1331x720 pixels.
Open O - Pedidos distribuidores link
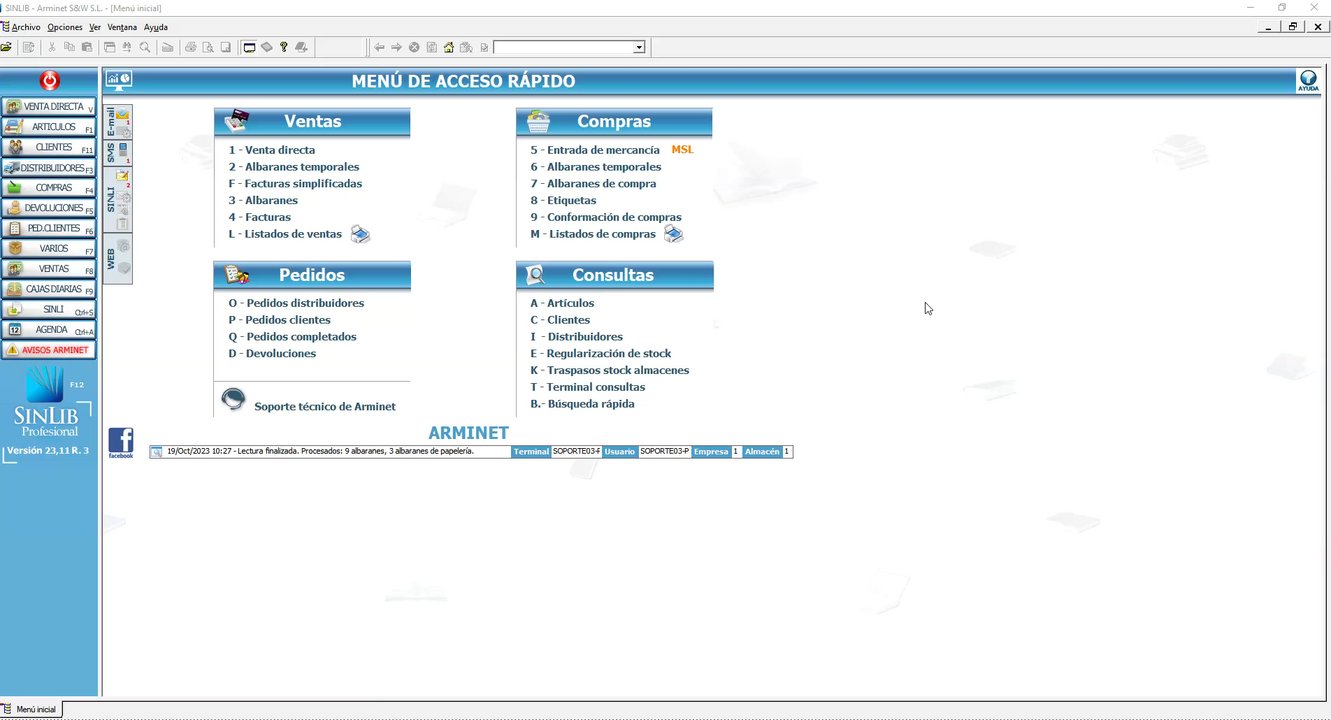296,303
